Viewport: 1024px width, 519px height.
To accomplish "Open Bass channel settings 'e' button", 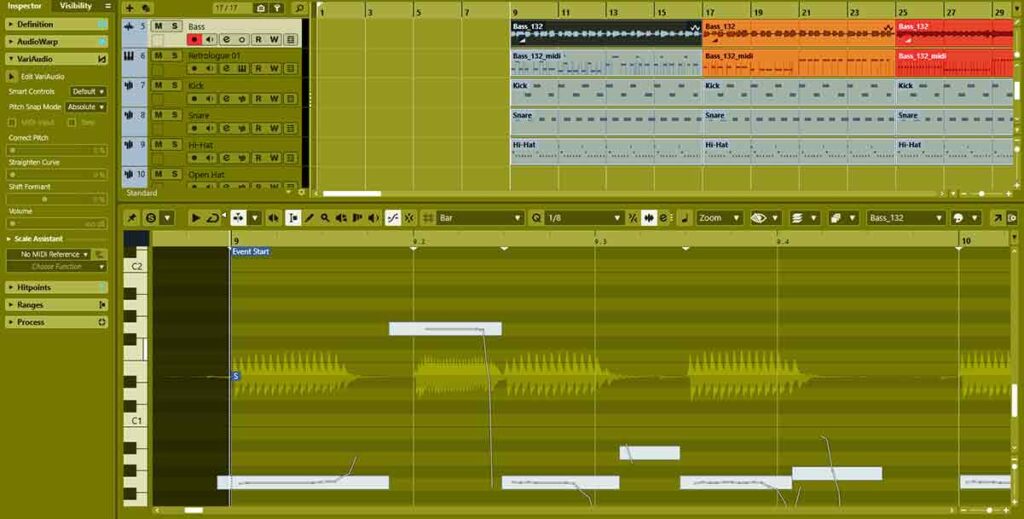I will click(x=227, y=40).
